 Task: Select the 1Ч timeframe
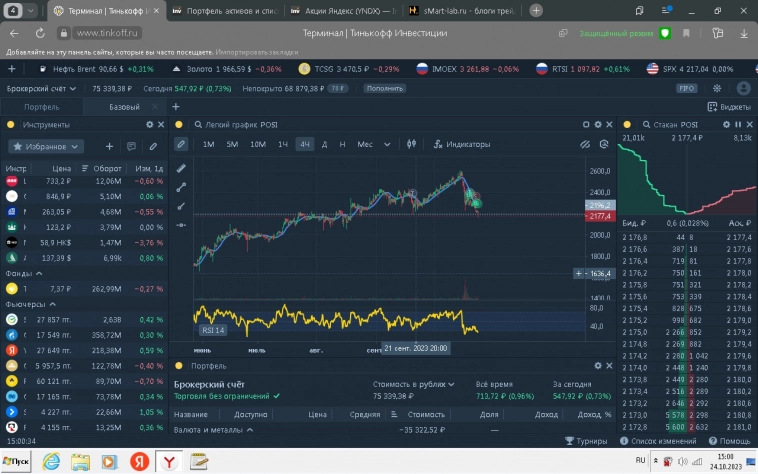click(x=283, y=144)
